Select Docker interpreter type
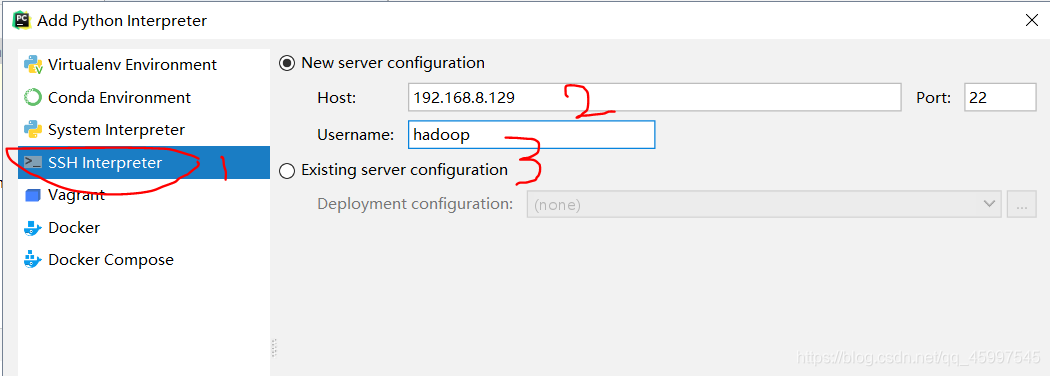 click(143, 228)
